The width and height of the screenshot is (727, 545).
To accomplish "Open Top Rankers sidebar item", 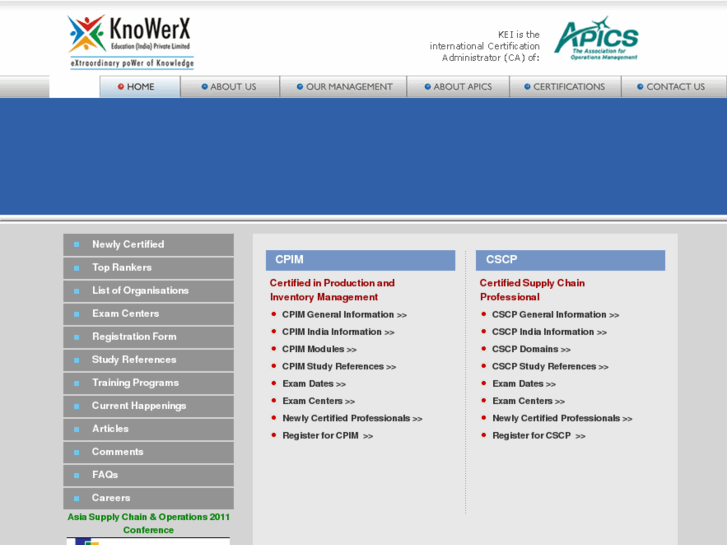I will click(148, 268).
